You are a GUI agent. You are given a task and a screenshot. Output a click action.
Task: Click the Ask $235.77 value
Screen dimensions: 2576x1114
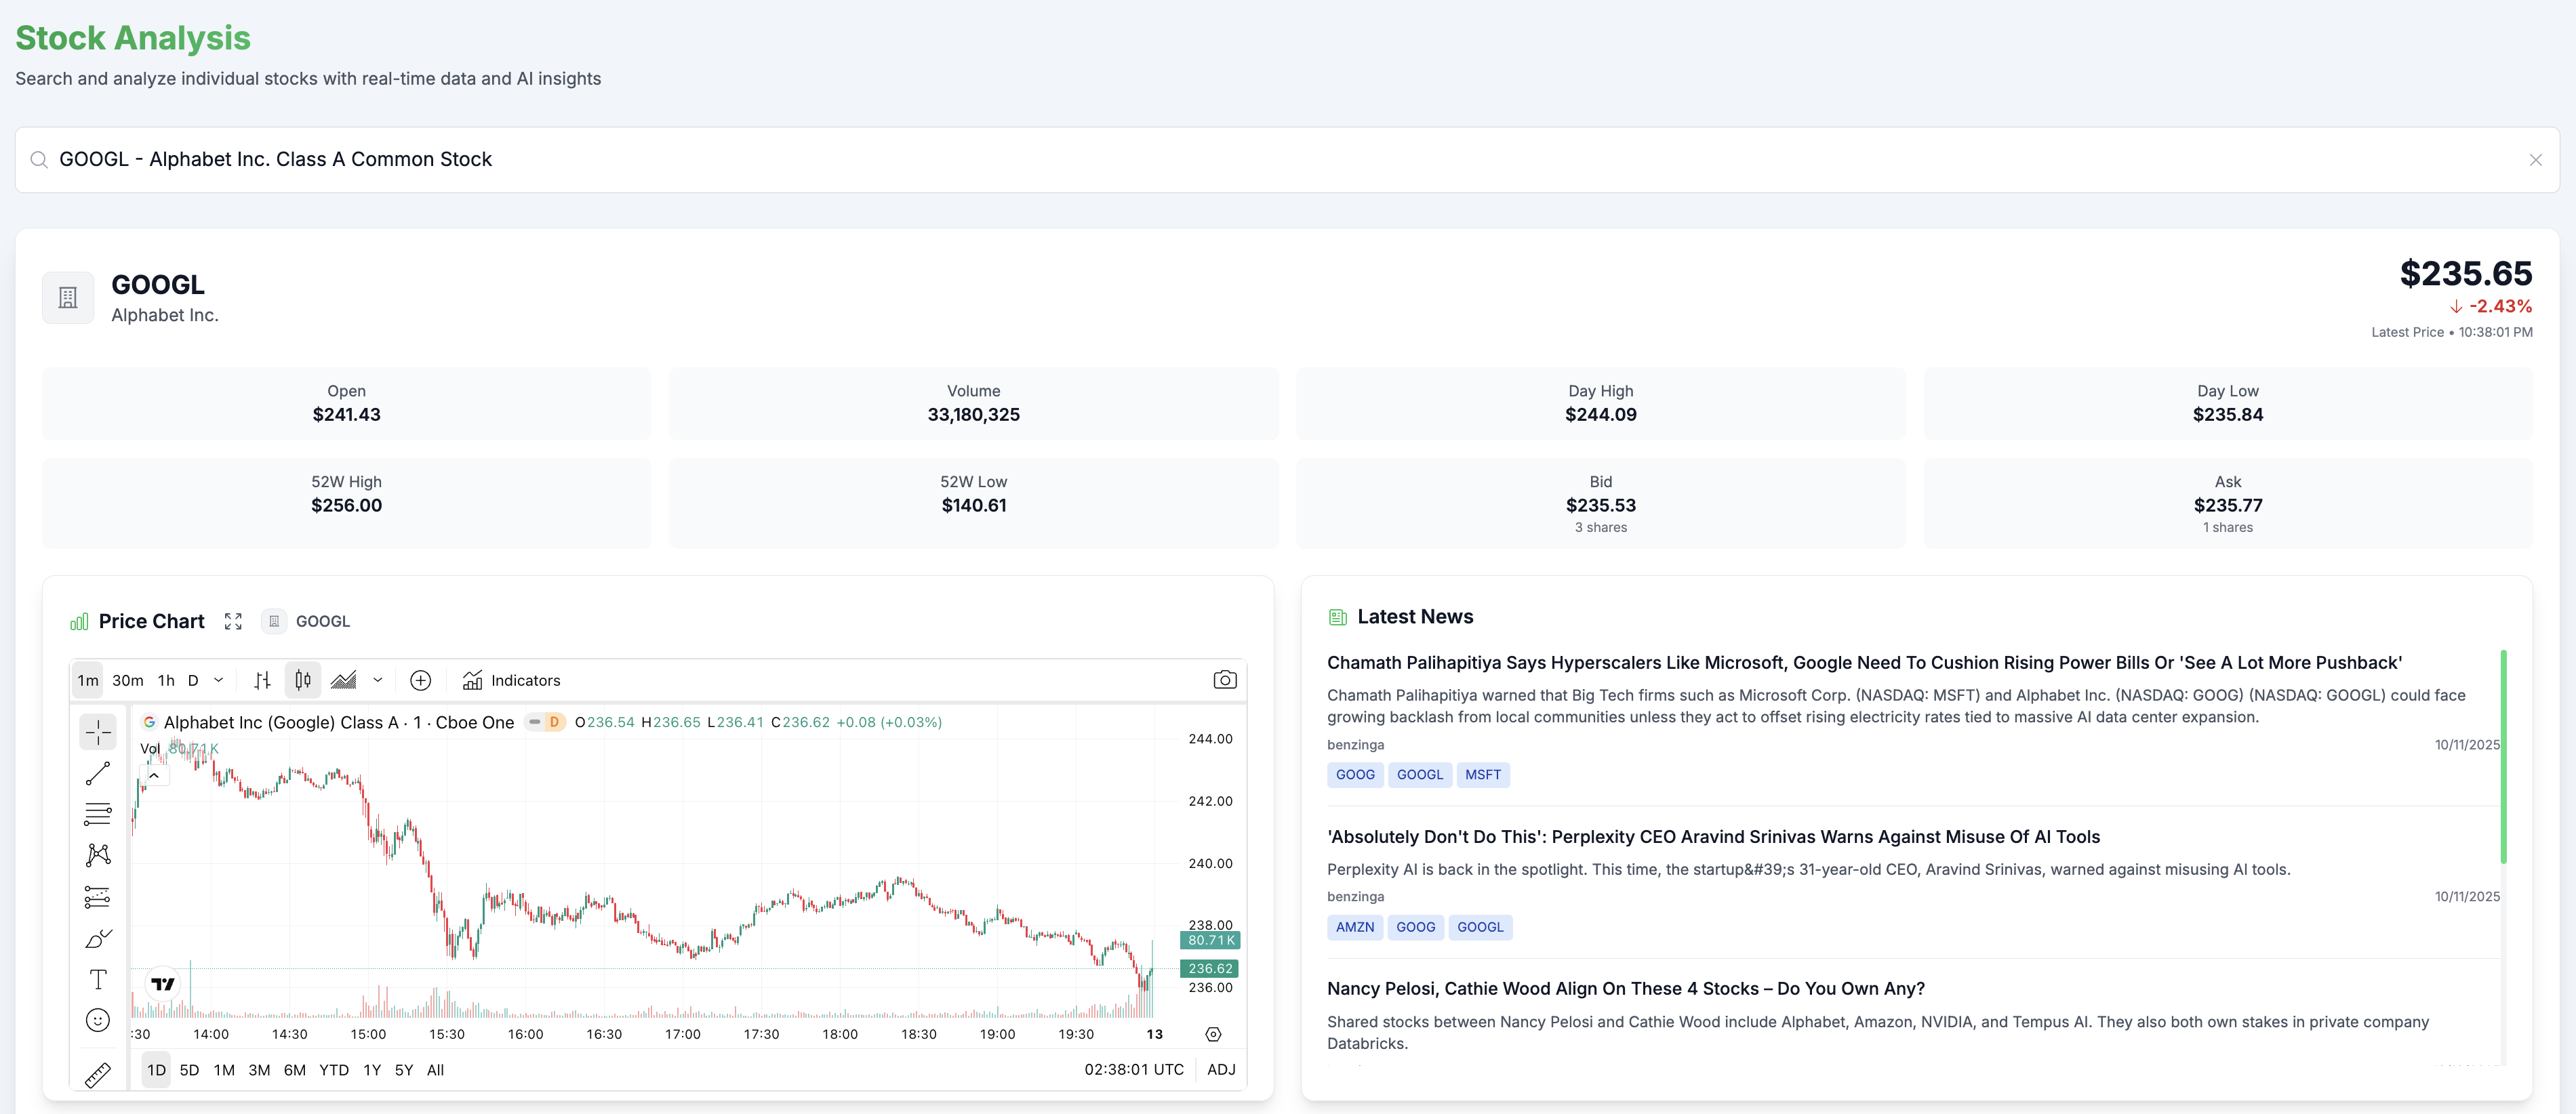click(2227, 505)
